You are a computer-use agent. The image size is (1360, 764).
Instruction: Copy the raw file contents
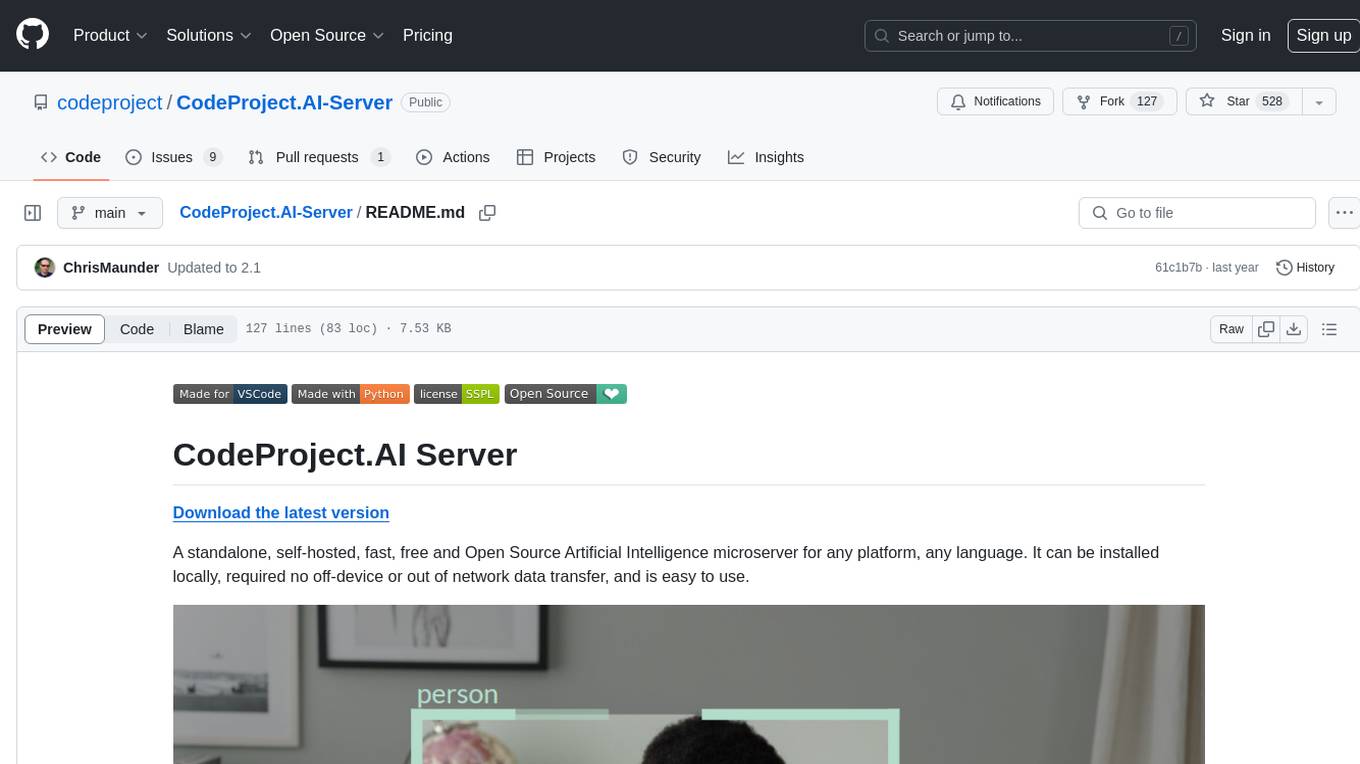pyautogui.click(x=1266, y=329)
